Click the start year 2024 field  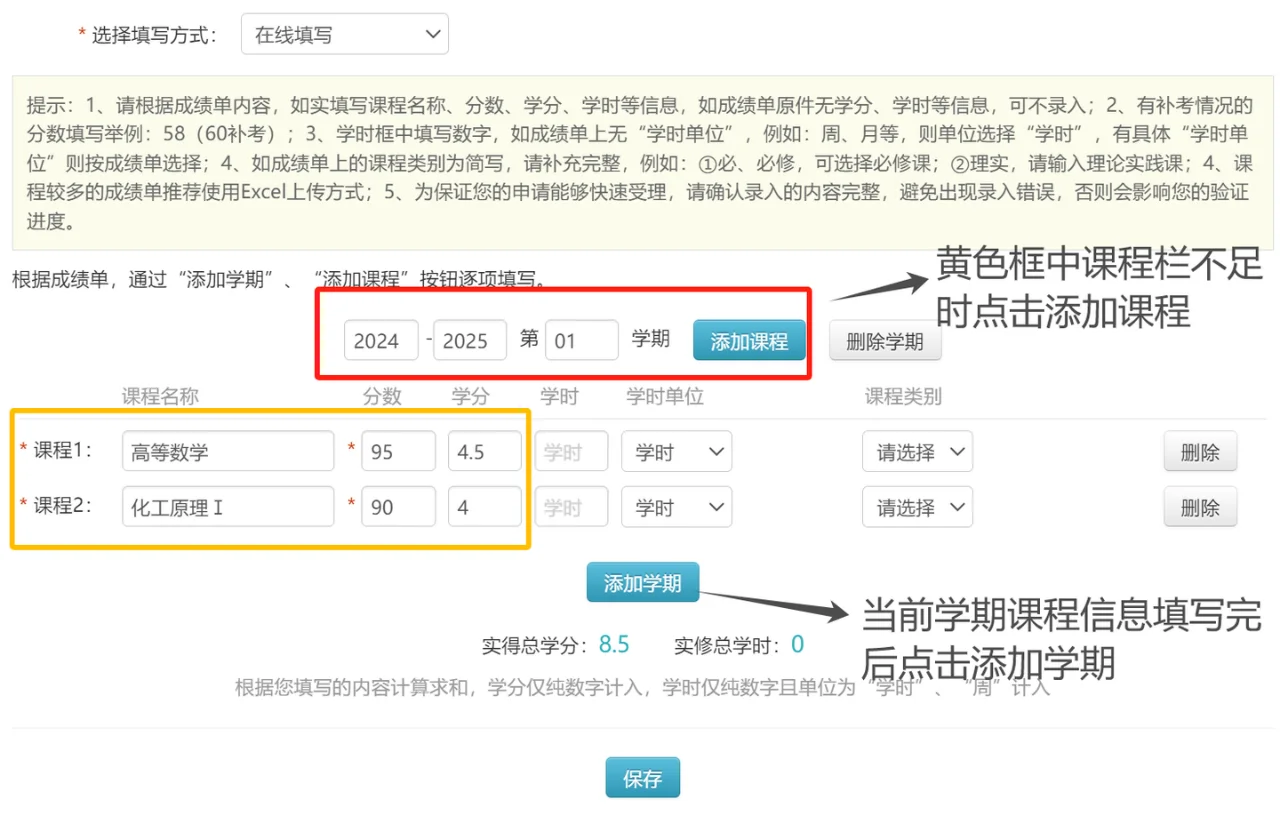click(x=380, y=340)
